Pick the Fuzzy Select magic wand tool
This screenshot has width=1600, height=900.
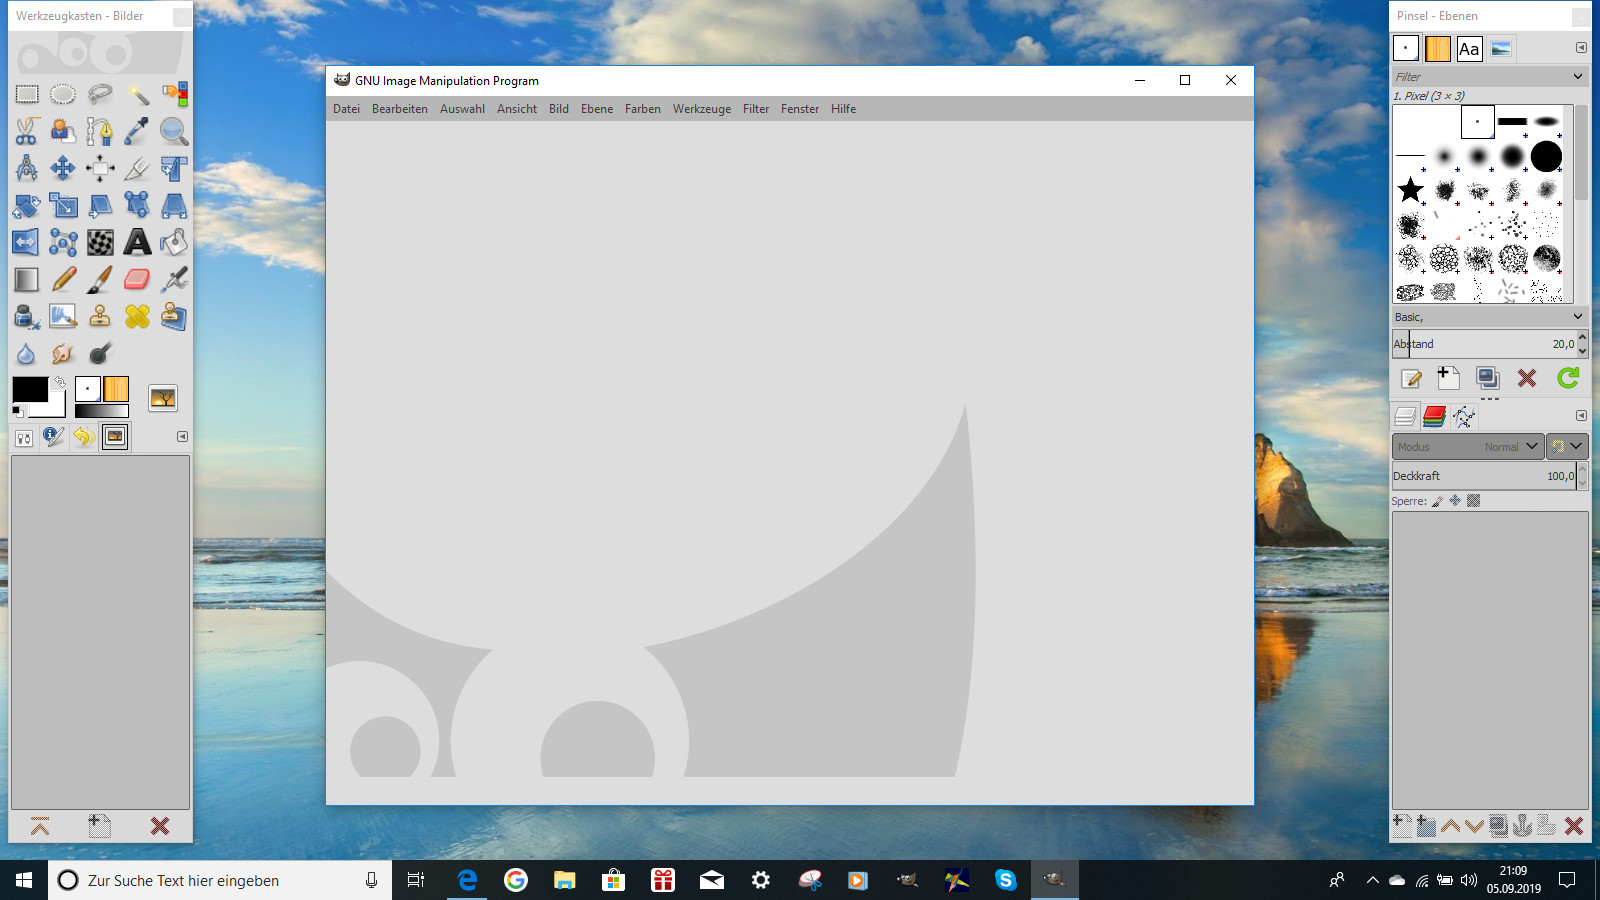point(137,95)
